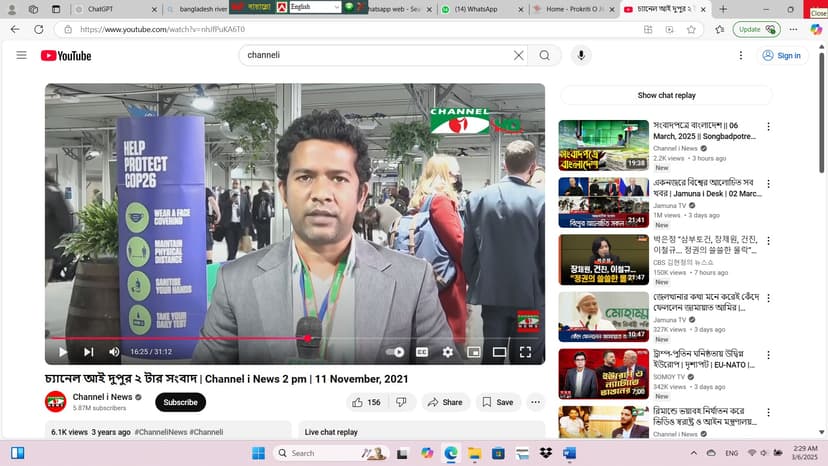Search with your voice microphone
Viewport: 828px width, 466px height.
[x=581, y=55]
